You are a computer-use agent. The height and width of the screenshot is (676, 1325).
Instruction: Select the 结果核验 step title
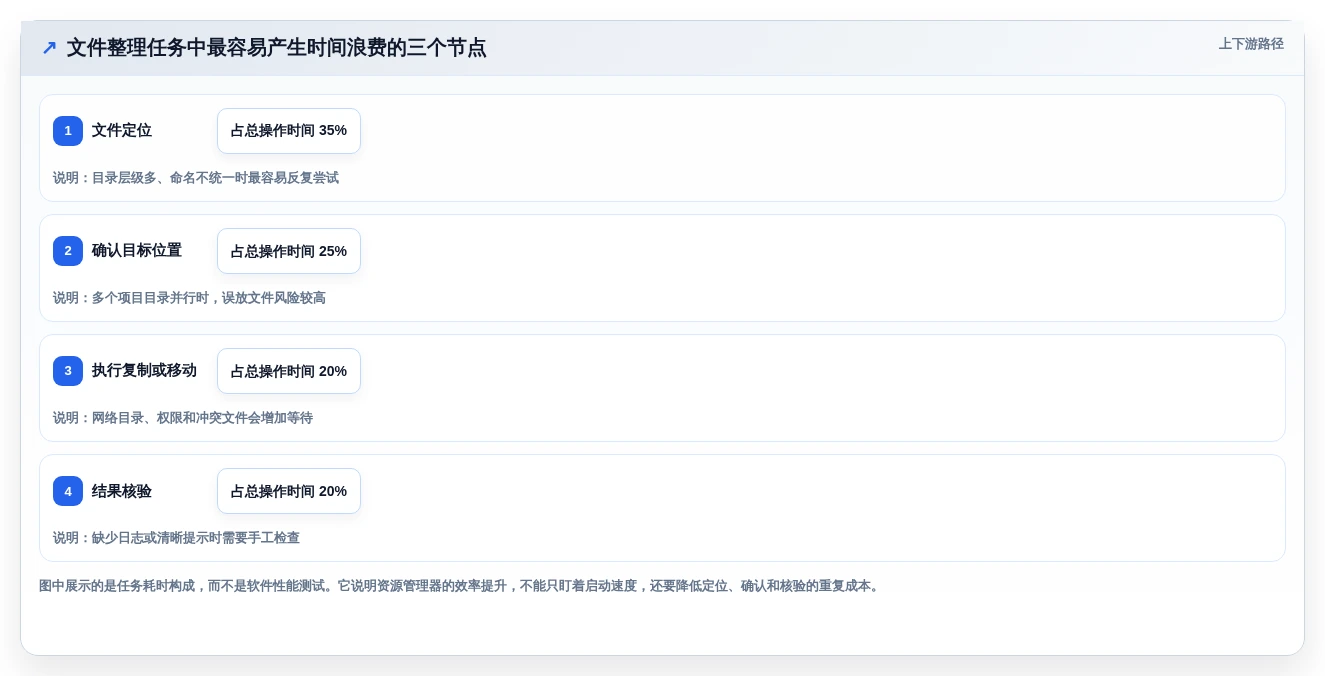tap(122, 491)
